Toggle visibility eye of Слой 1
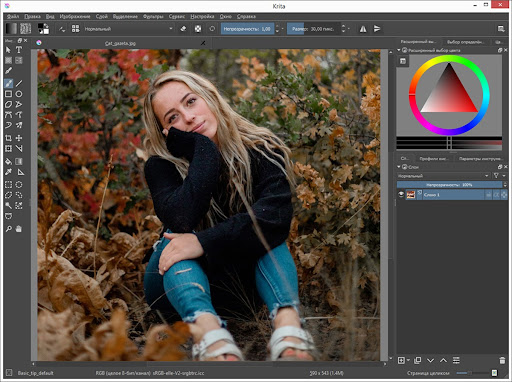 pyautogui.click(x=401, y=194)
